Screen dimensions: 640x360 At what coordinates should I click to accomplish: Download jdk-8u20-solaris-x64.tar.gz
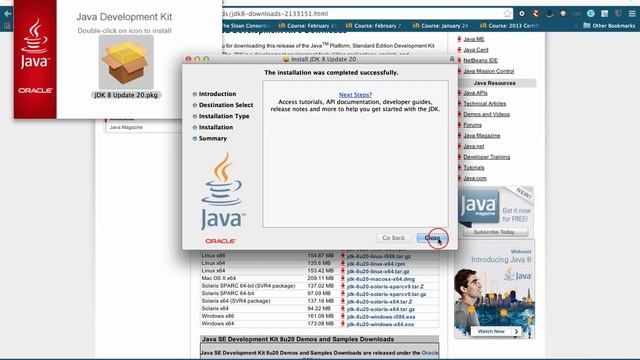point(381,309)
